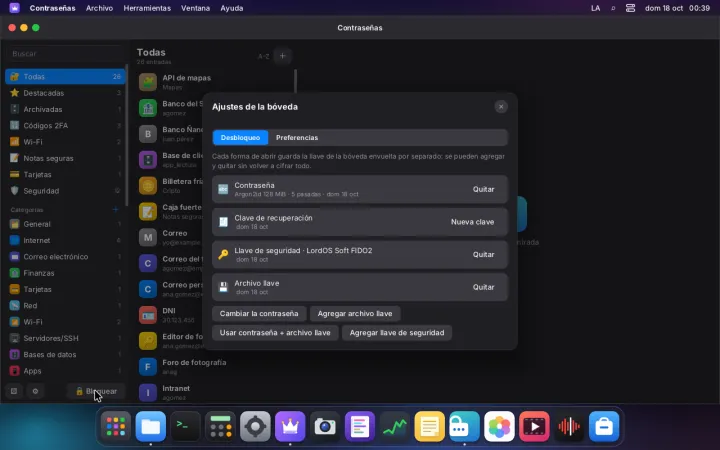Image resolution: width=720 pixels, height=450 pixels.
Task: Select the Red category
Action: point(65,305)
